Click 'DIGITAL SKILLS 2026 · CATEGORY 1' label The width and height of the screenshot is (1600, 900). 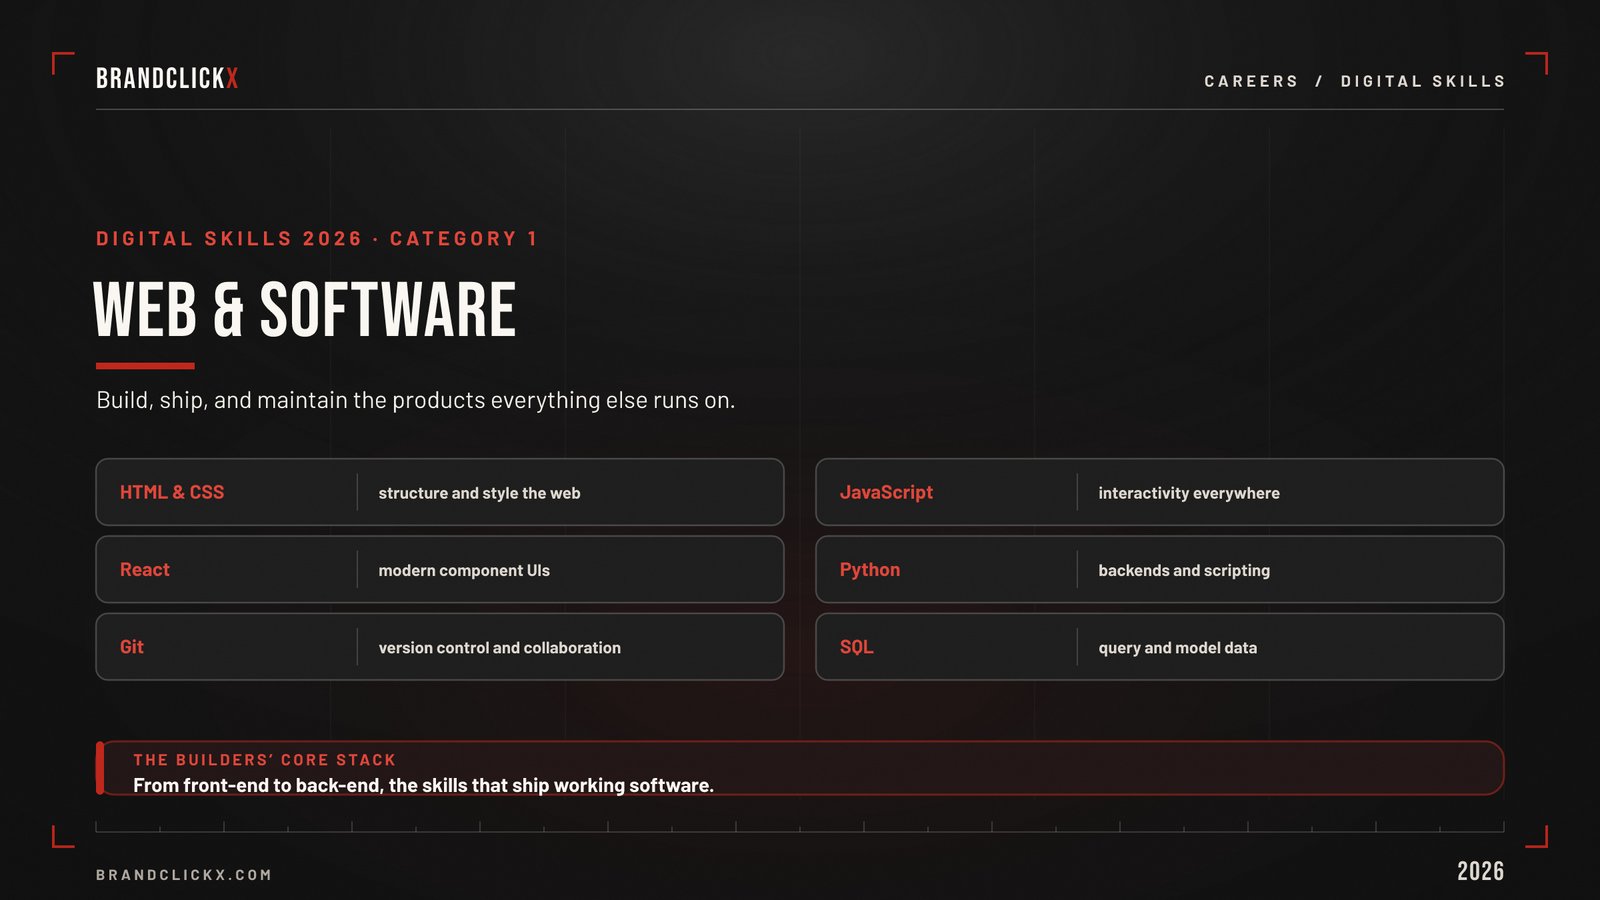pyautogui.click(x=317, y=239)
